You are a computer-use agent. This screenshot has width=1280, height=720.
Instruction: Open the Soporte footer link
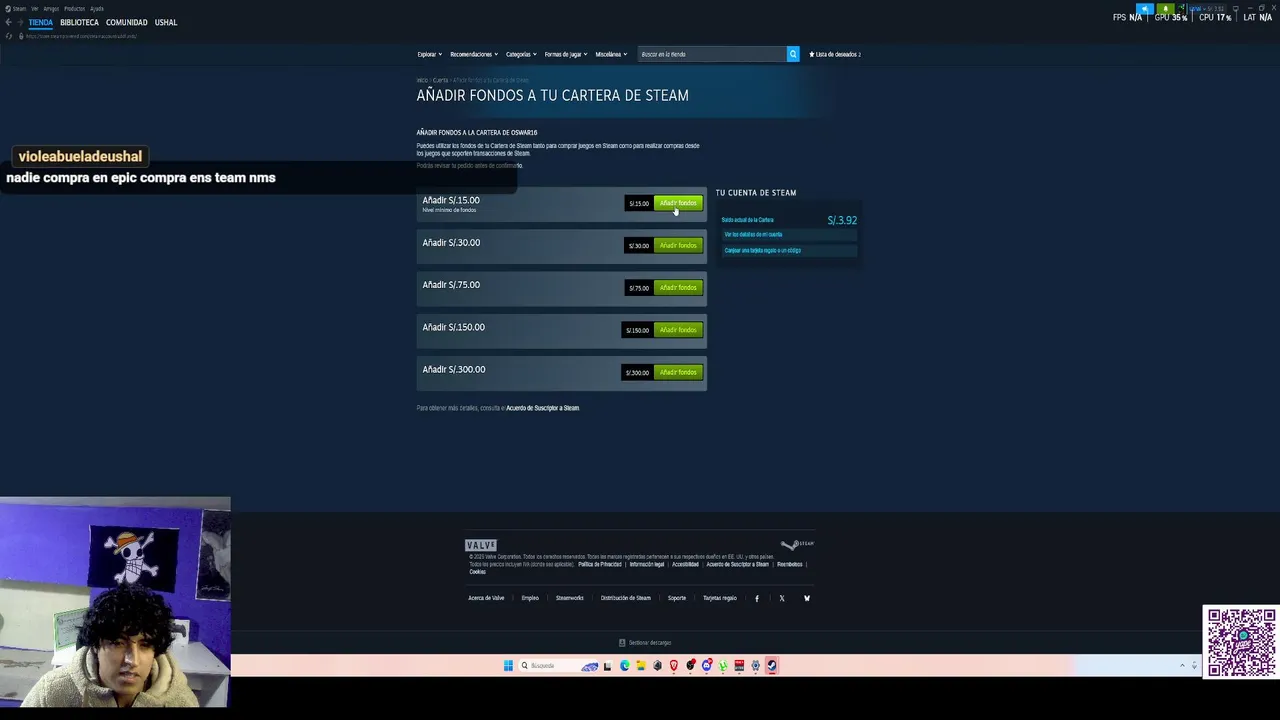677,598
